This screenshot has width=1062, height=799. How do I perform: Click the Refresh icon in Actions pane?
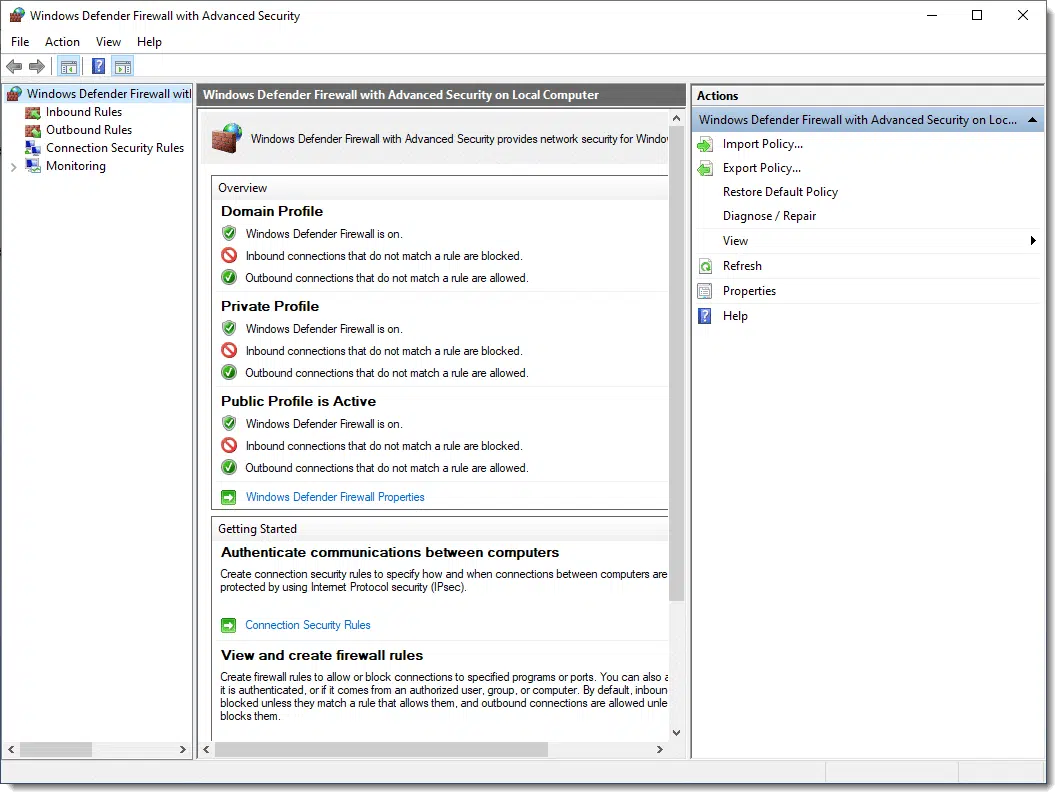click(705, 266)
